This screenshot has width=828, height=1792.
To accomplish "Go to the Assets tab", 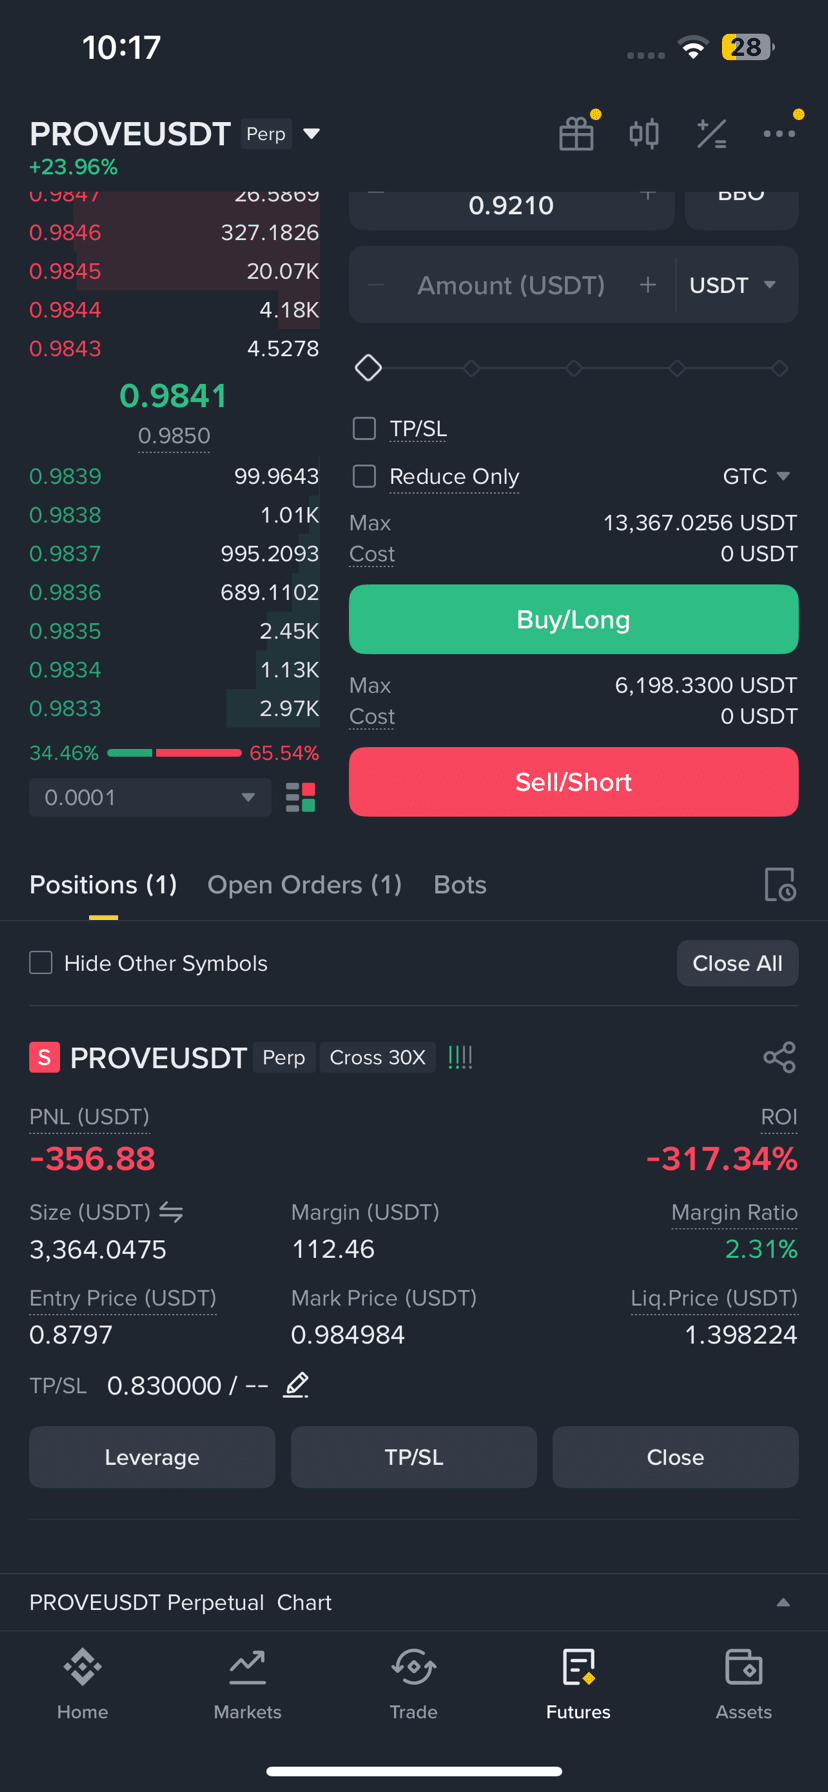I will 743,1685.
